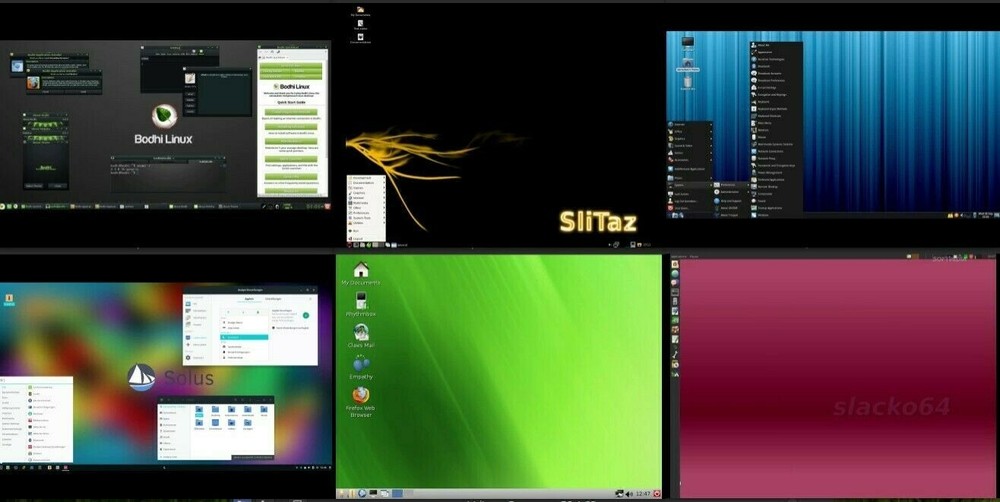The image size is (1000, 502).
Task: Open the home folder icon on blue desktop
Action: 688,64
